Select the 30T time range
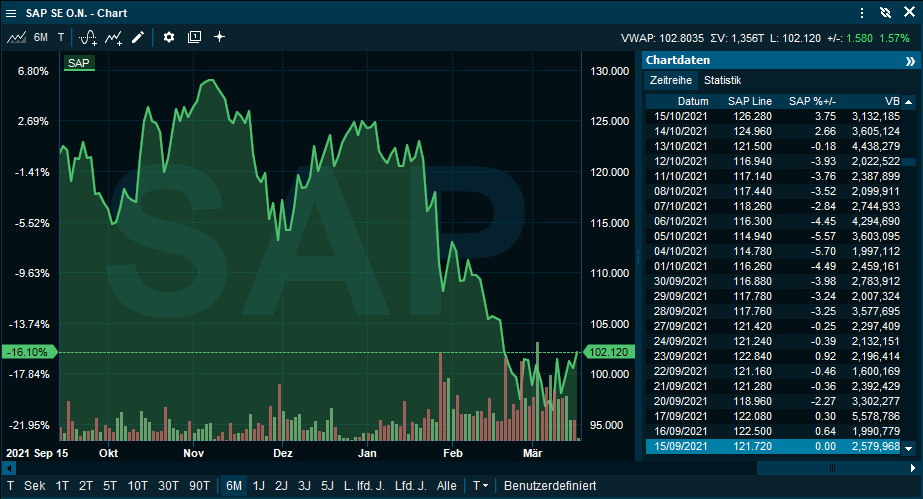 [x=168, y=486]
